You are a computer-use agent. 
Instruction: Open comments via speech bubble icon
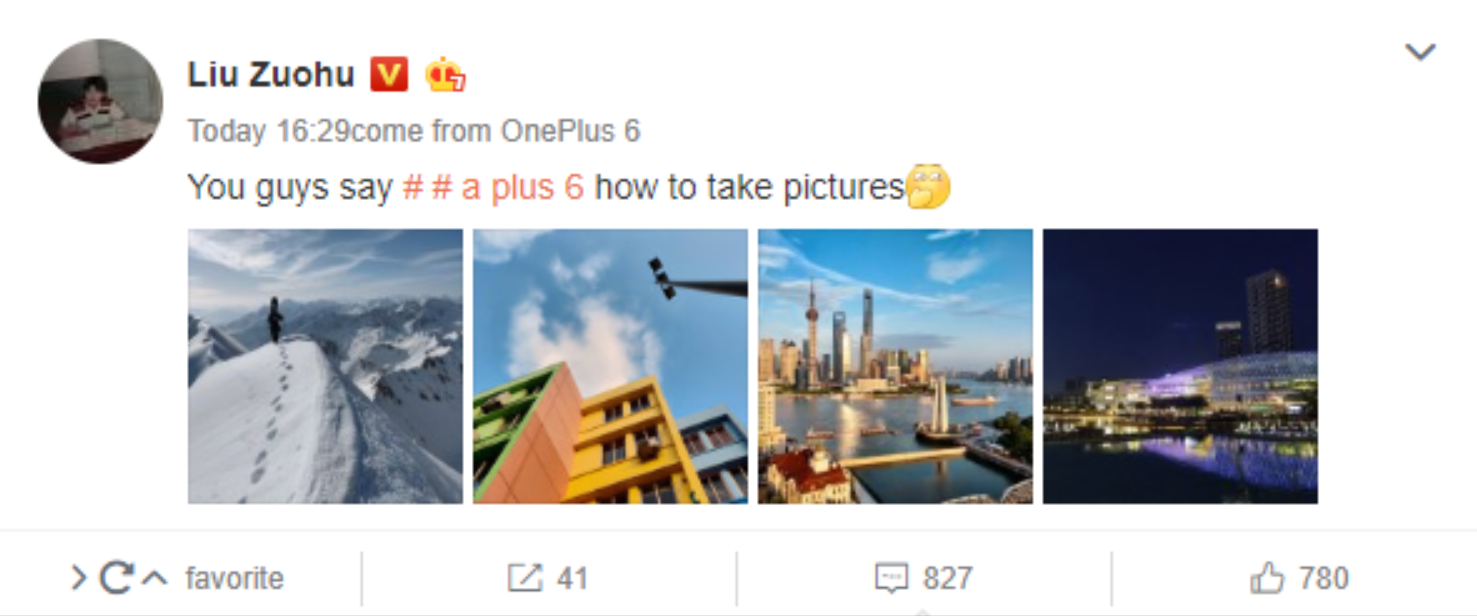tap(891, 578)
